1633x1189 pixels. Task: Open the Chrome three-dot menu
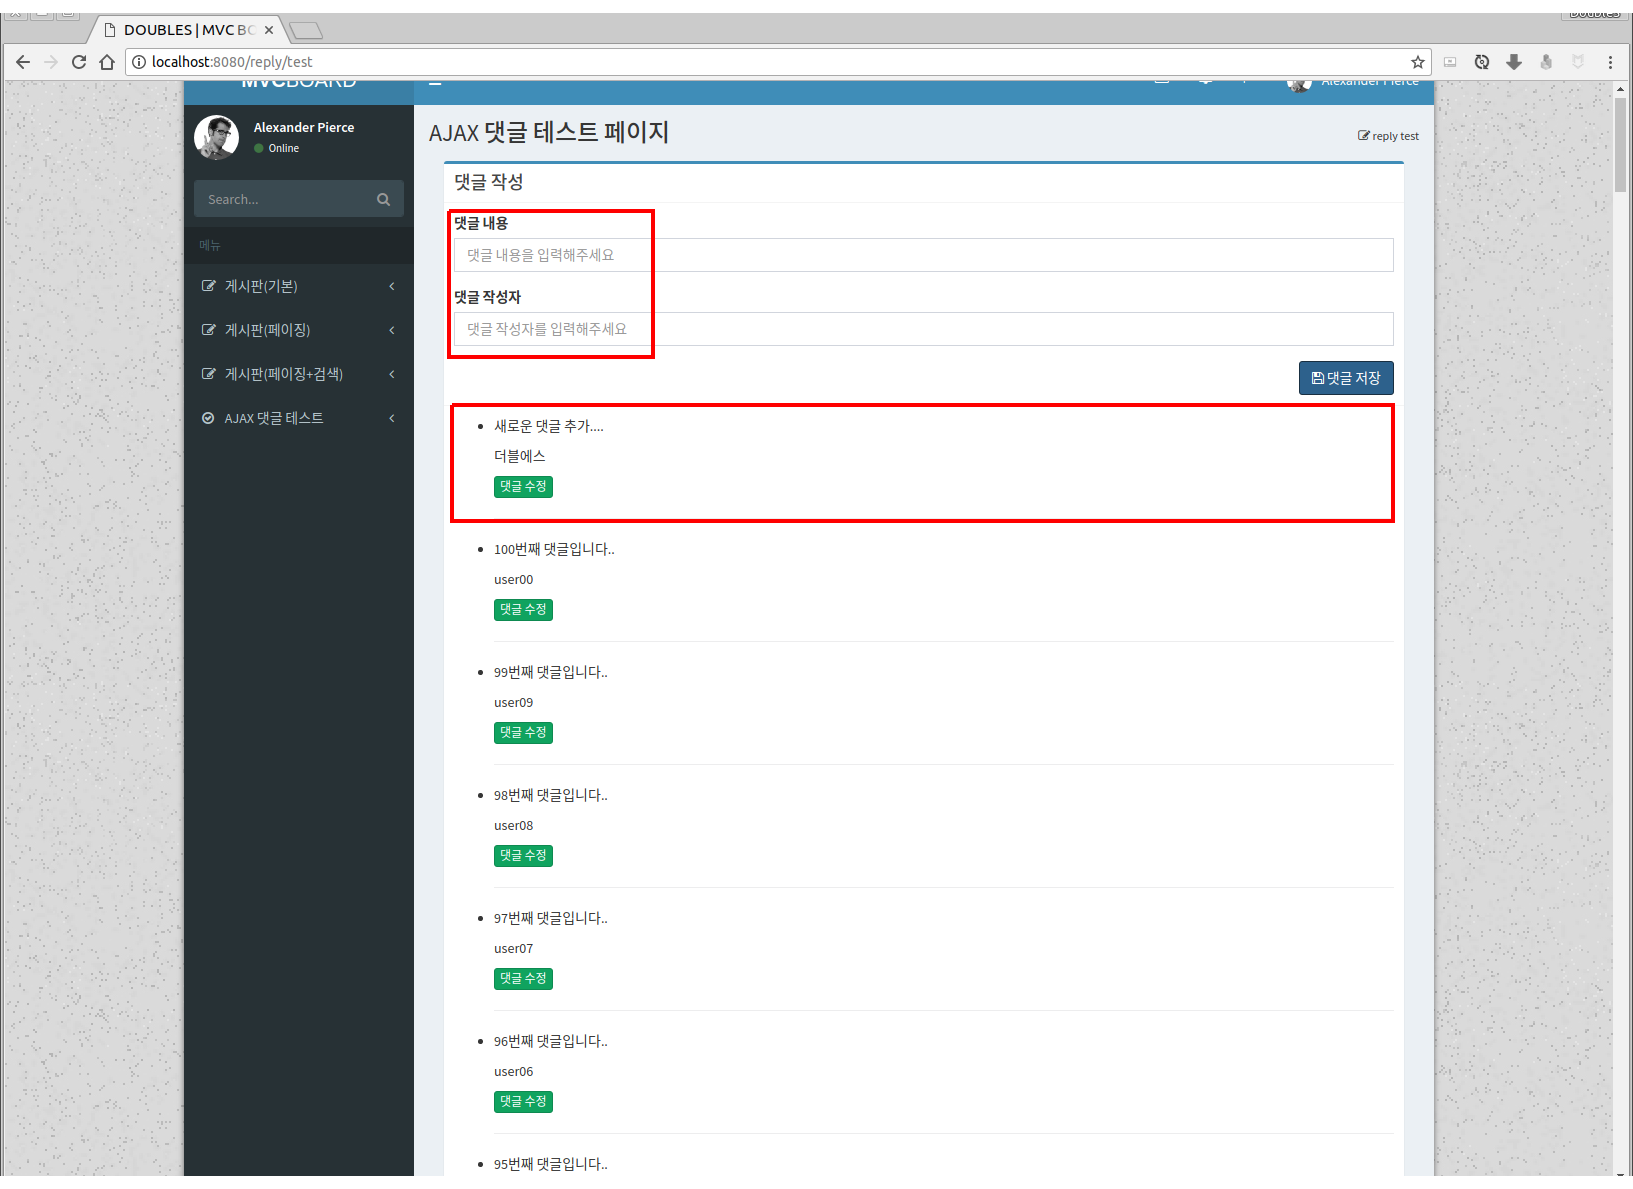(1610, 62)
